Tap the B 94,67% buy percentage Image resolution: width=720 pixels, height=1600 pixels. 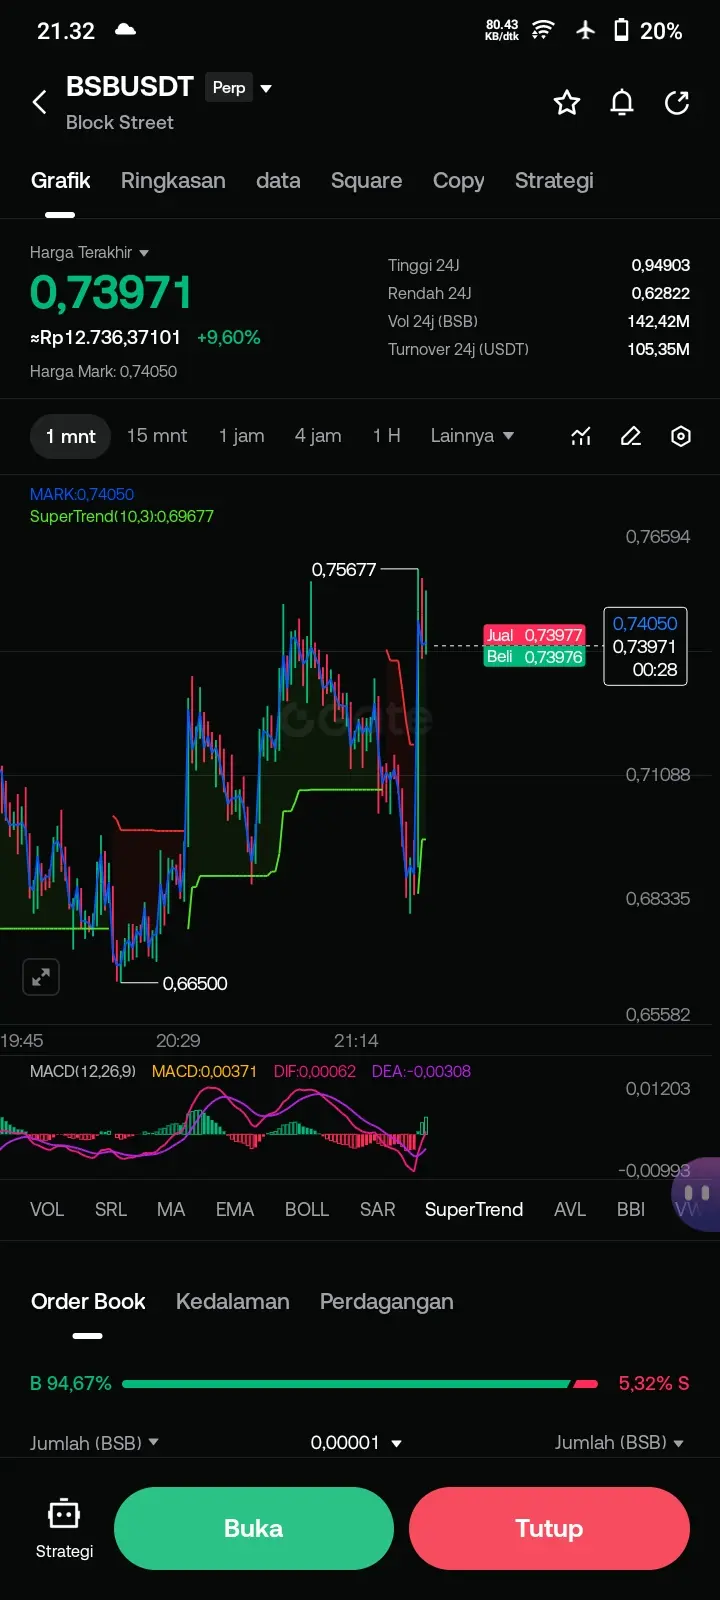click(x=71, y=1384)
